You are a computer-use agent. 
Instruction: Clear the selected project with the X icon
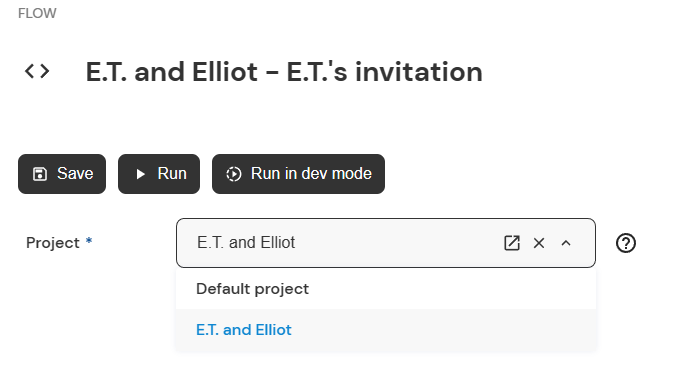click(x=539, y=243)
